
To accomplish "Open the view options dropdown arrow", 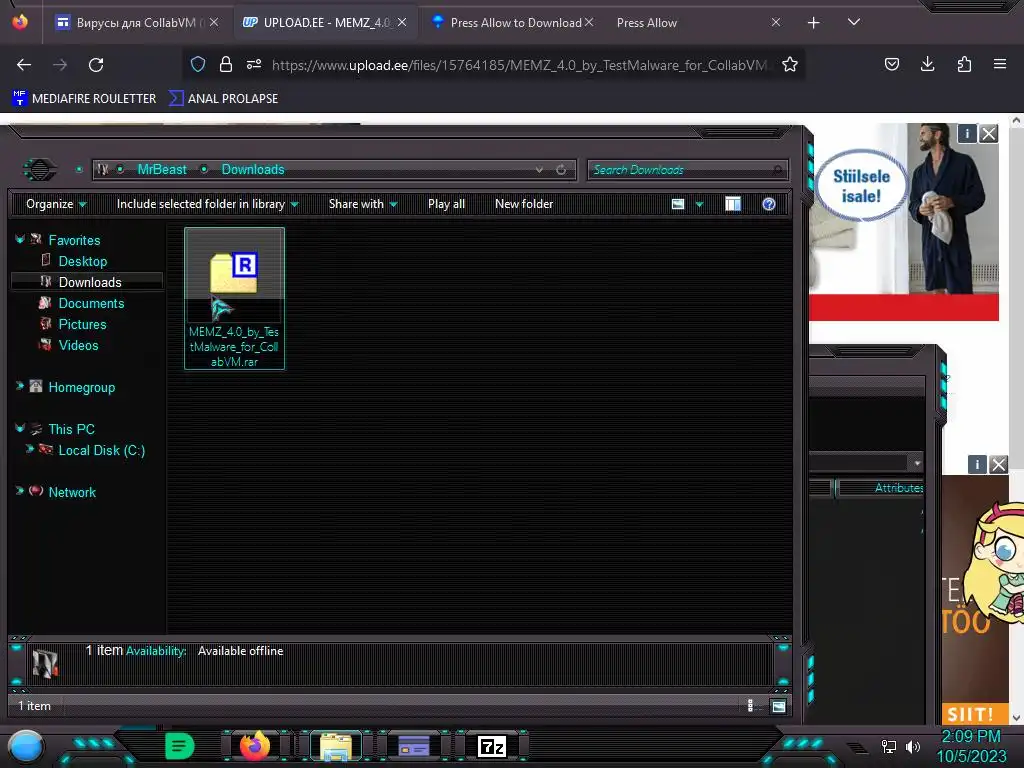I will coord(699,204).
